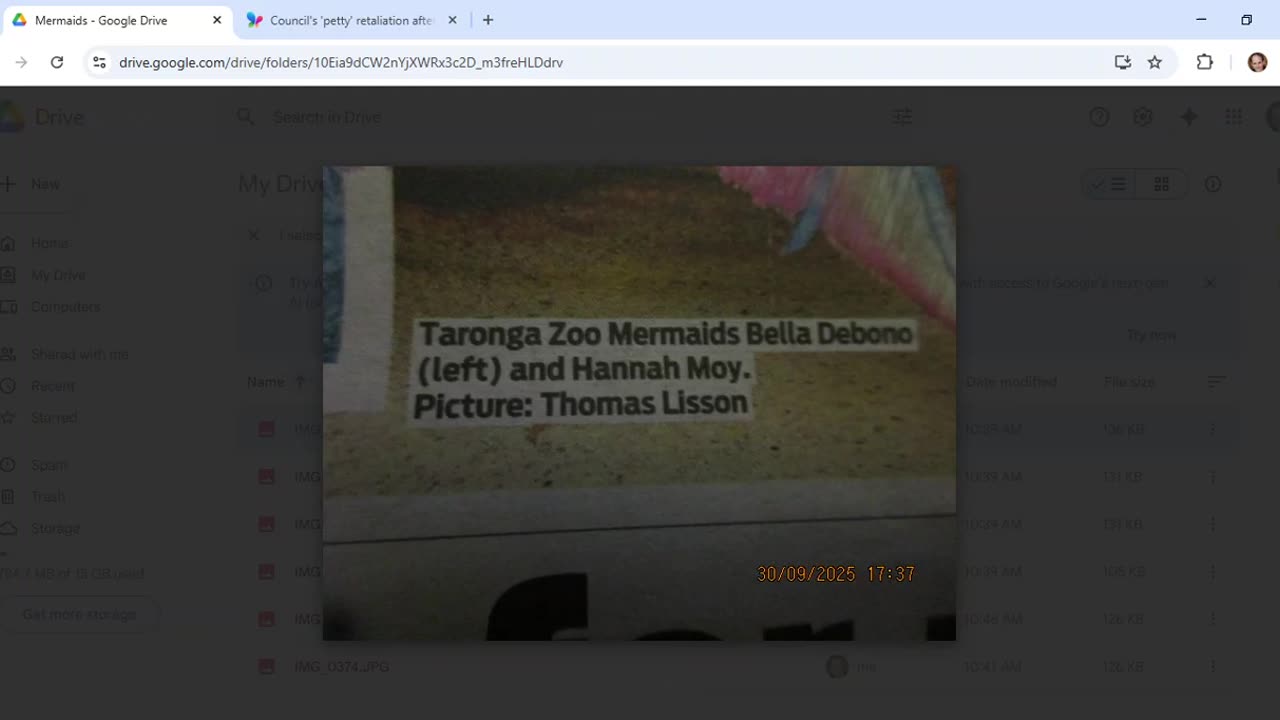View site information for drive.google.com
The image size is (1280, 720).
pos(99,62)
